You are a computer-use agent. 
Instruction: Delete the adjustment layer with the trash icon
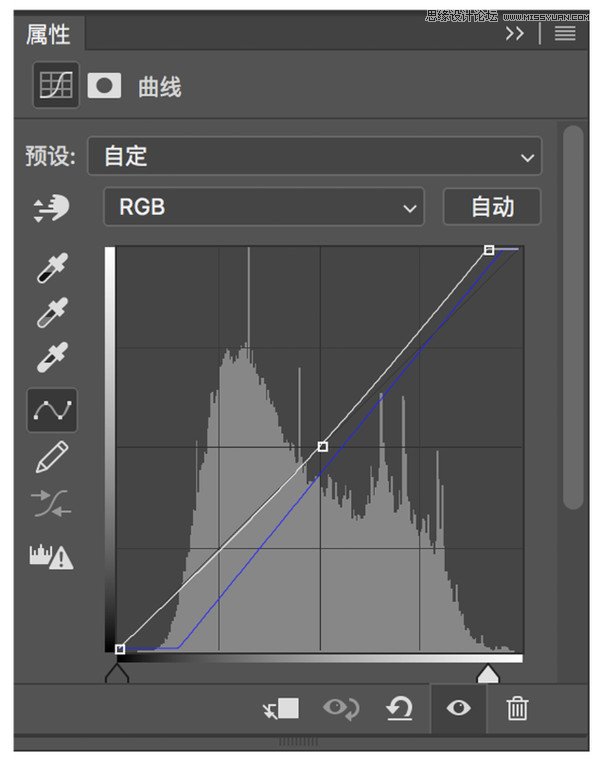point(517,709)
